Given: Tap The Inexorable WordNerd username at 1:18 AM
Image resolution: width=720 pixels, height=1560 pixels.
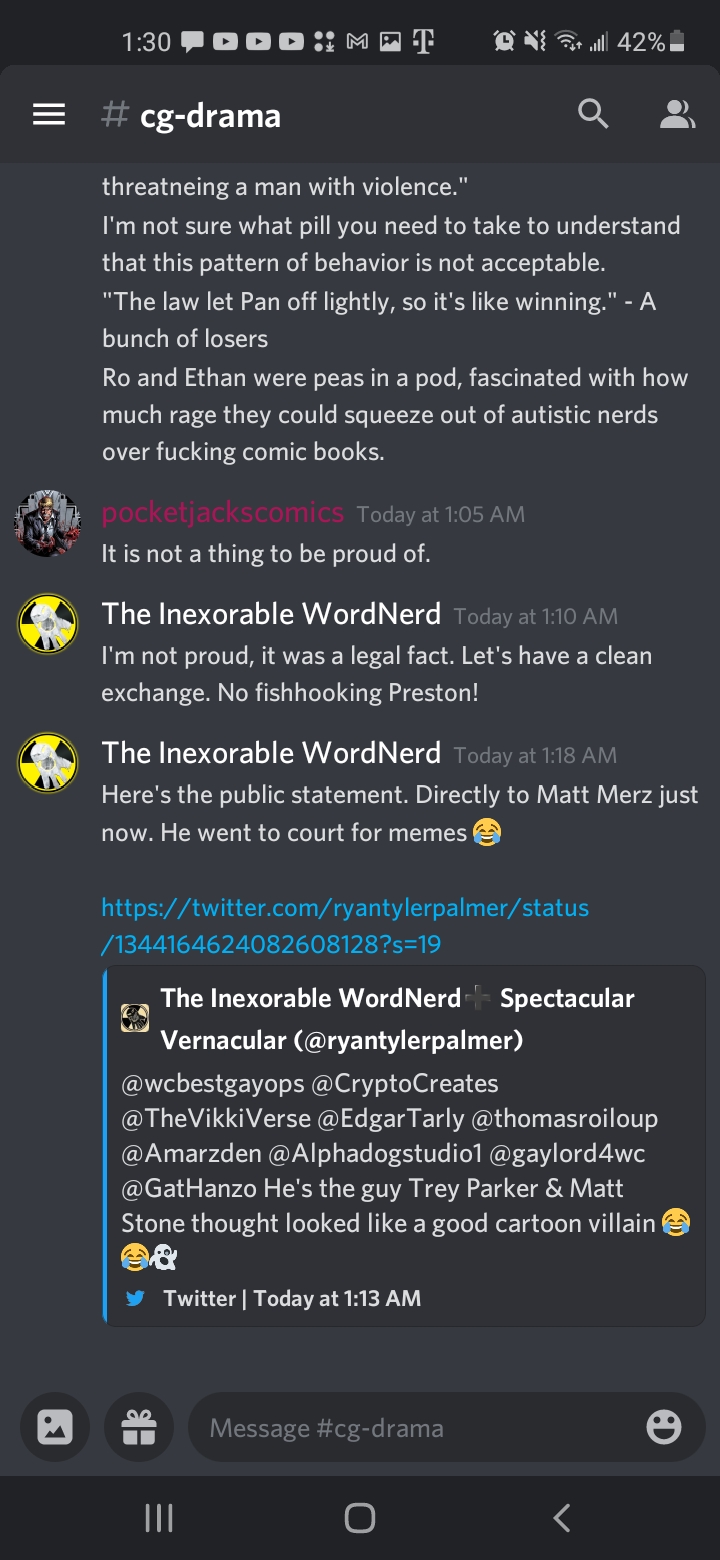Looking at the screenshot, I should [x=271, y=752].
